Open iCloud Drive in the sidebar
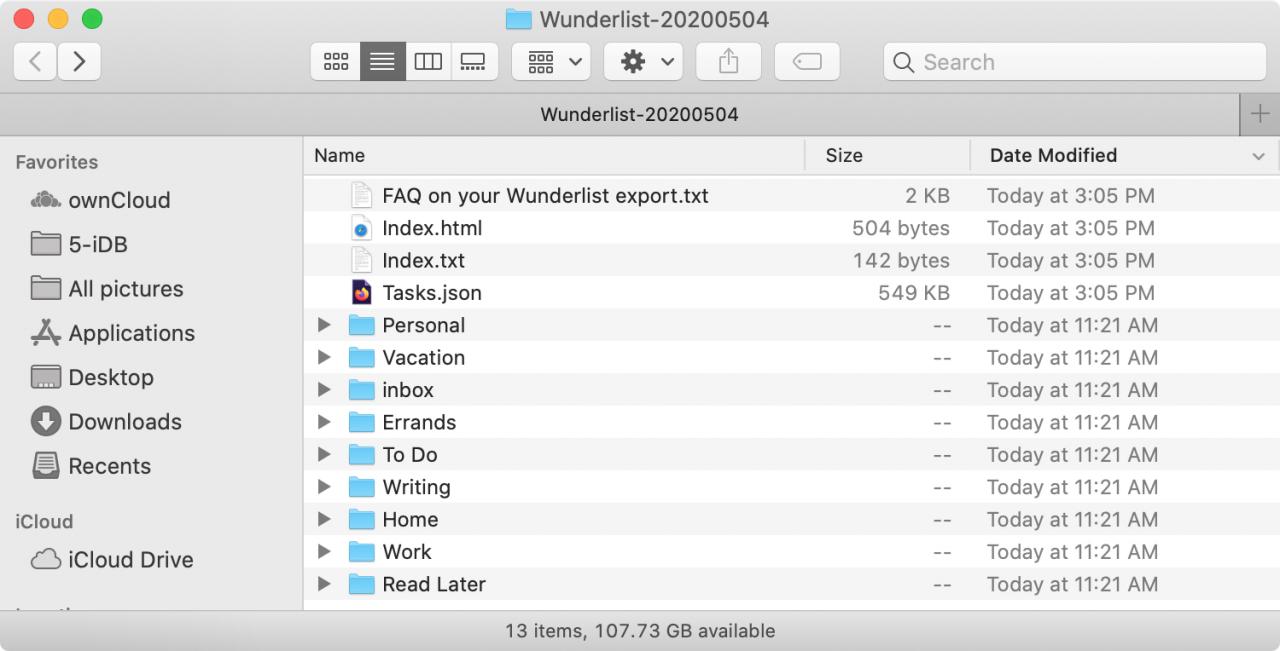The height and width of the screenshot is (651, 1280). pos(112,560)
